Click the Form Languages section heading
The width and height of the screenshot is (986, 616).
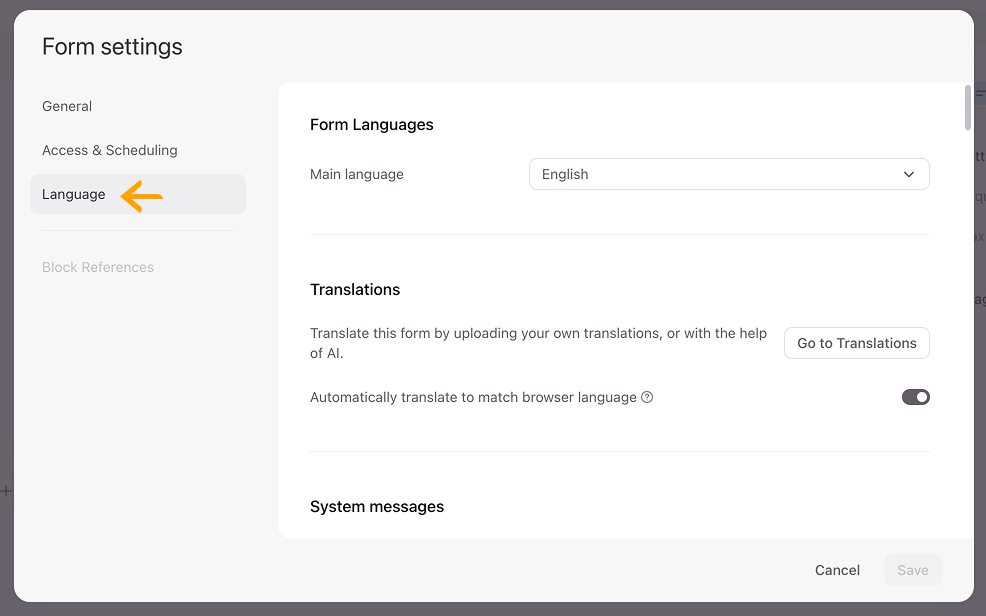[372, 125]
